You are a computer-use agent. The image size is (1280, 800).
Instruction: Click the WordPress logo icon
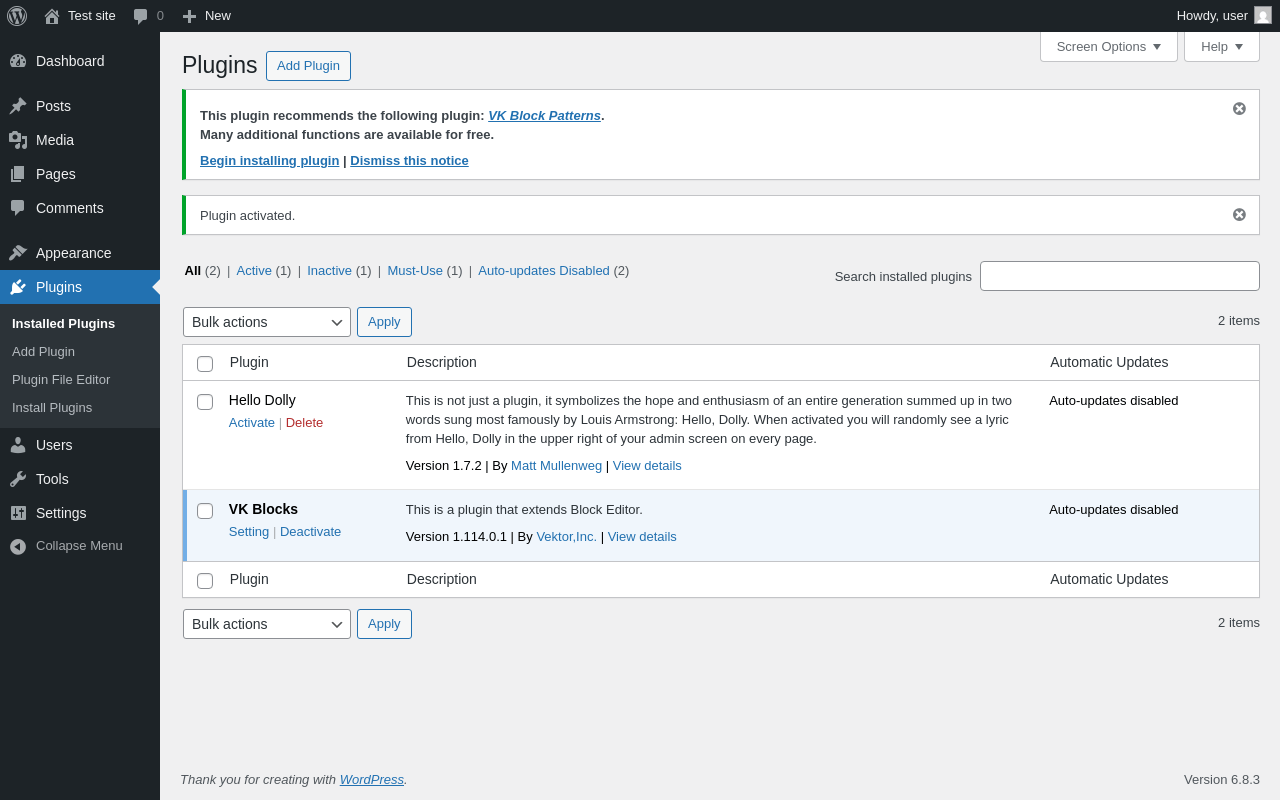pos(17,16)
